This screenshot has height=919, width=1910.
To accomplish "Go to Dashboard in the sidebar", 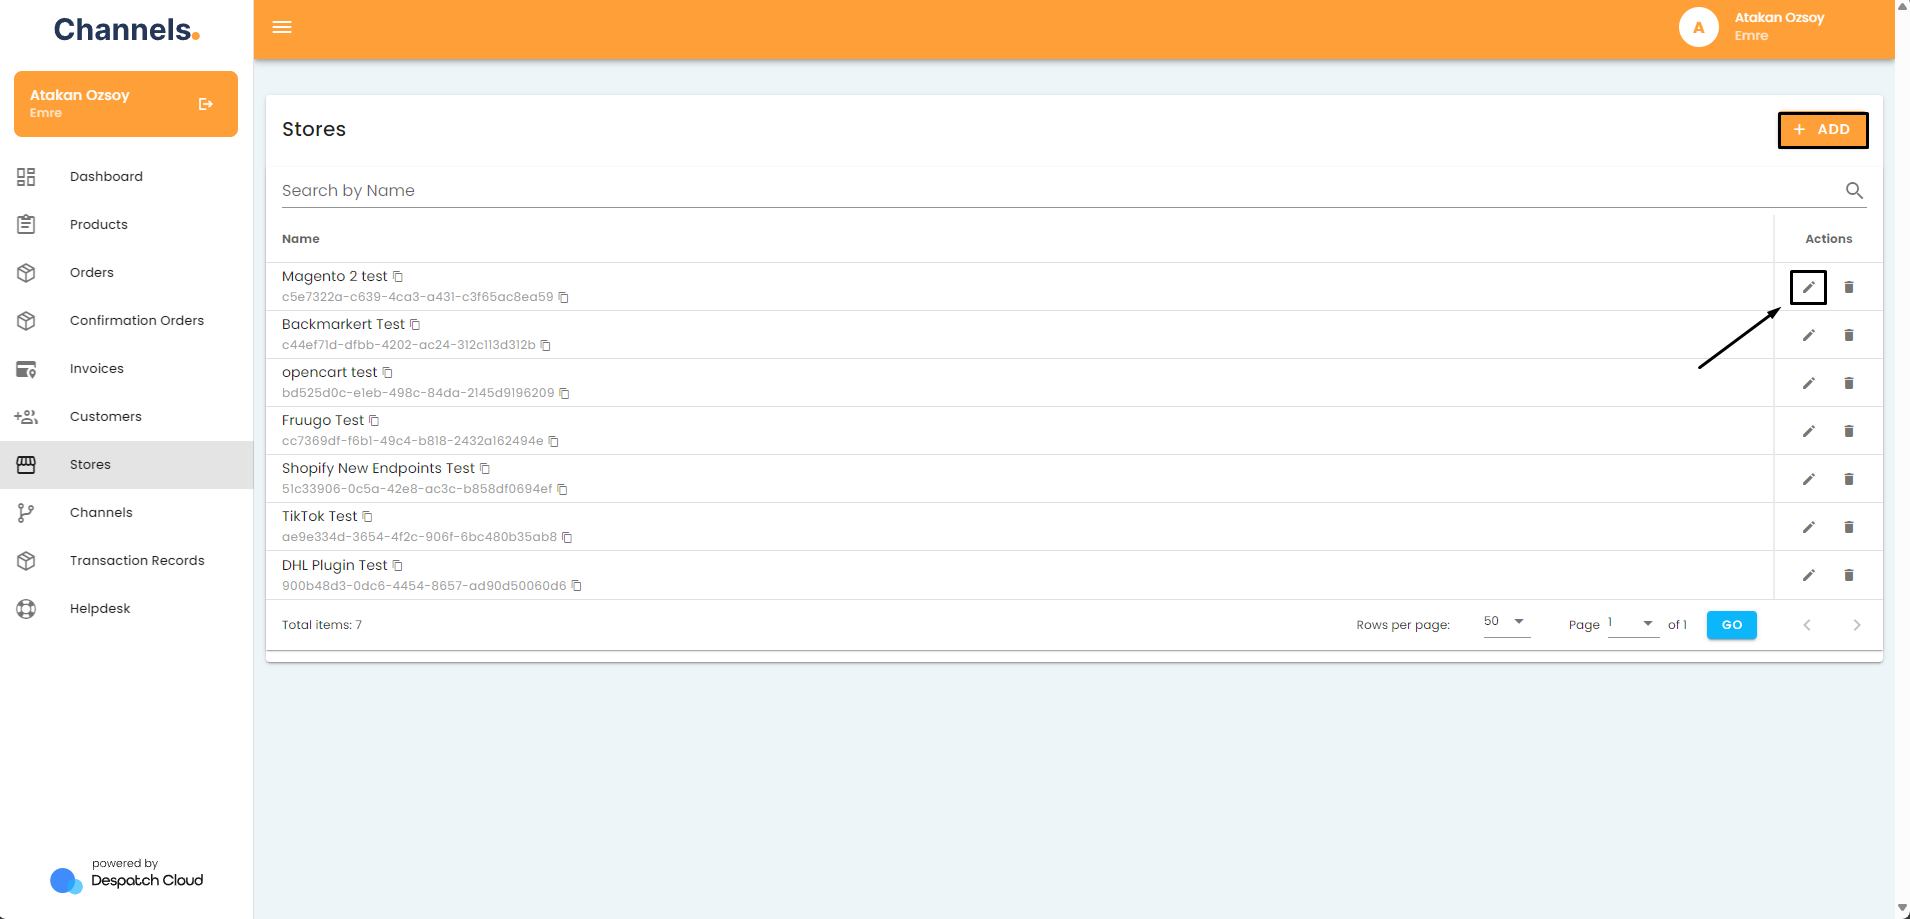I will (x=126, y=177).
